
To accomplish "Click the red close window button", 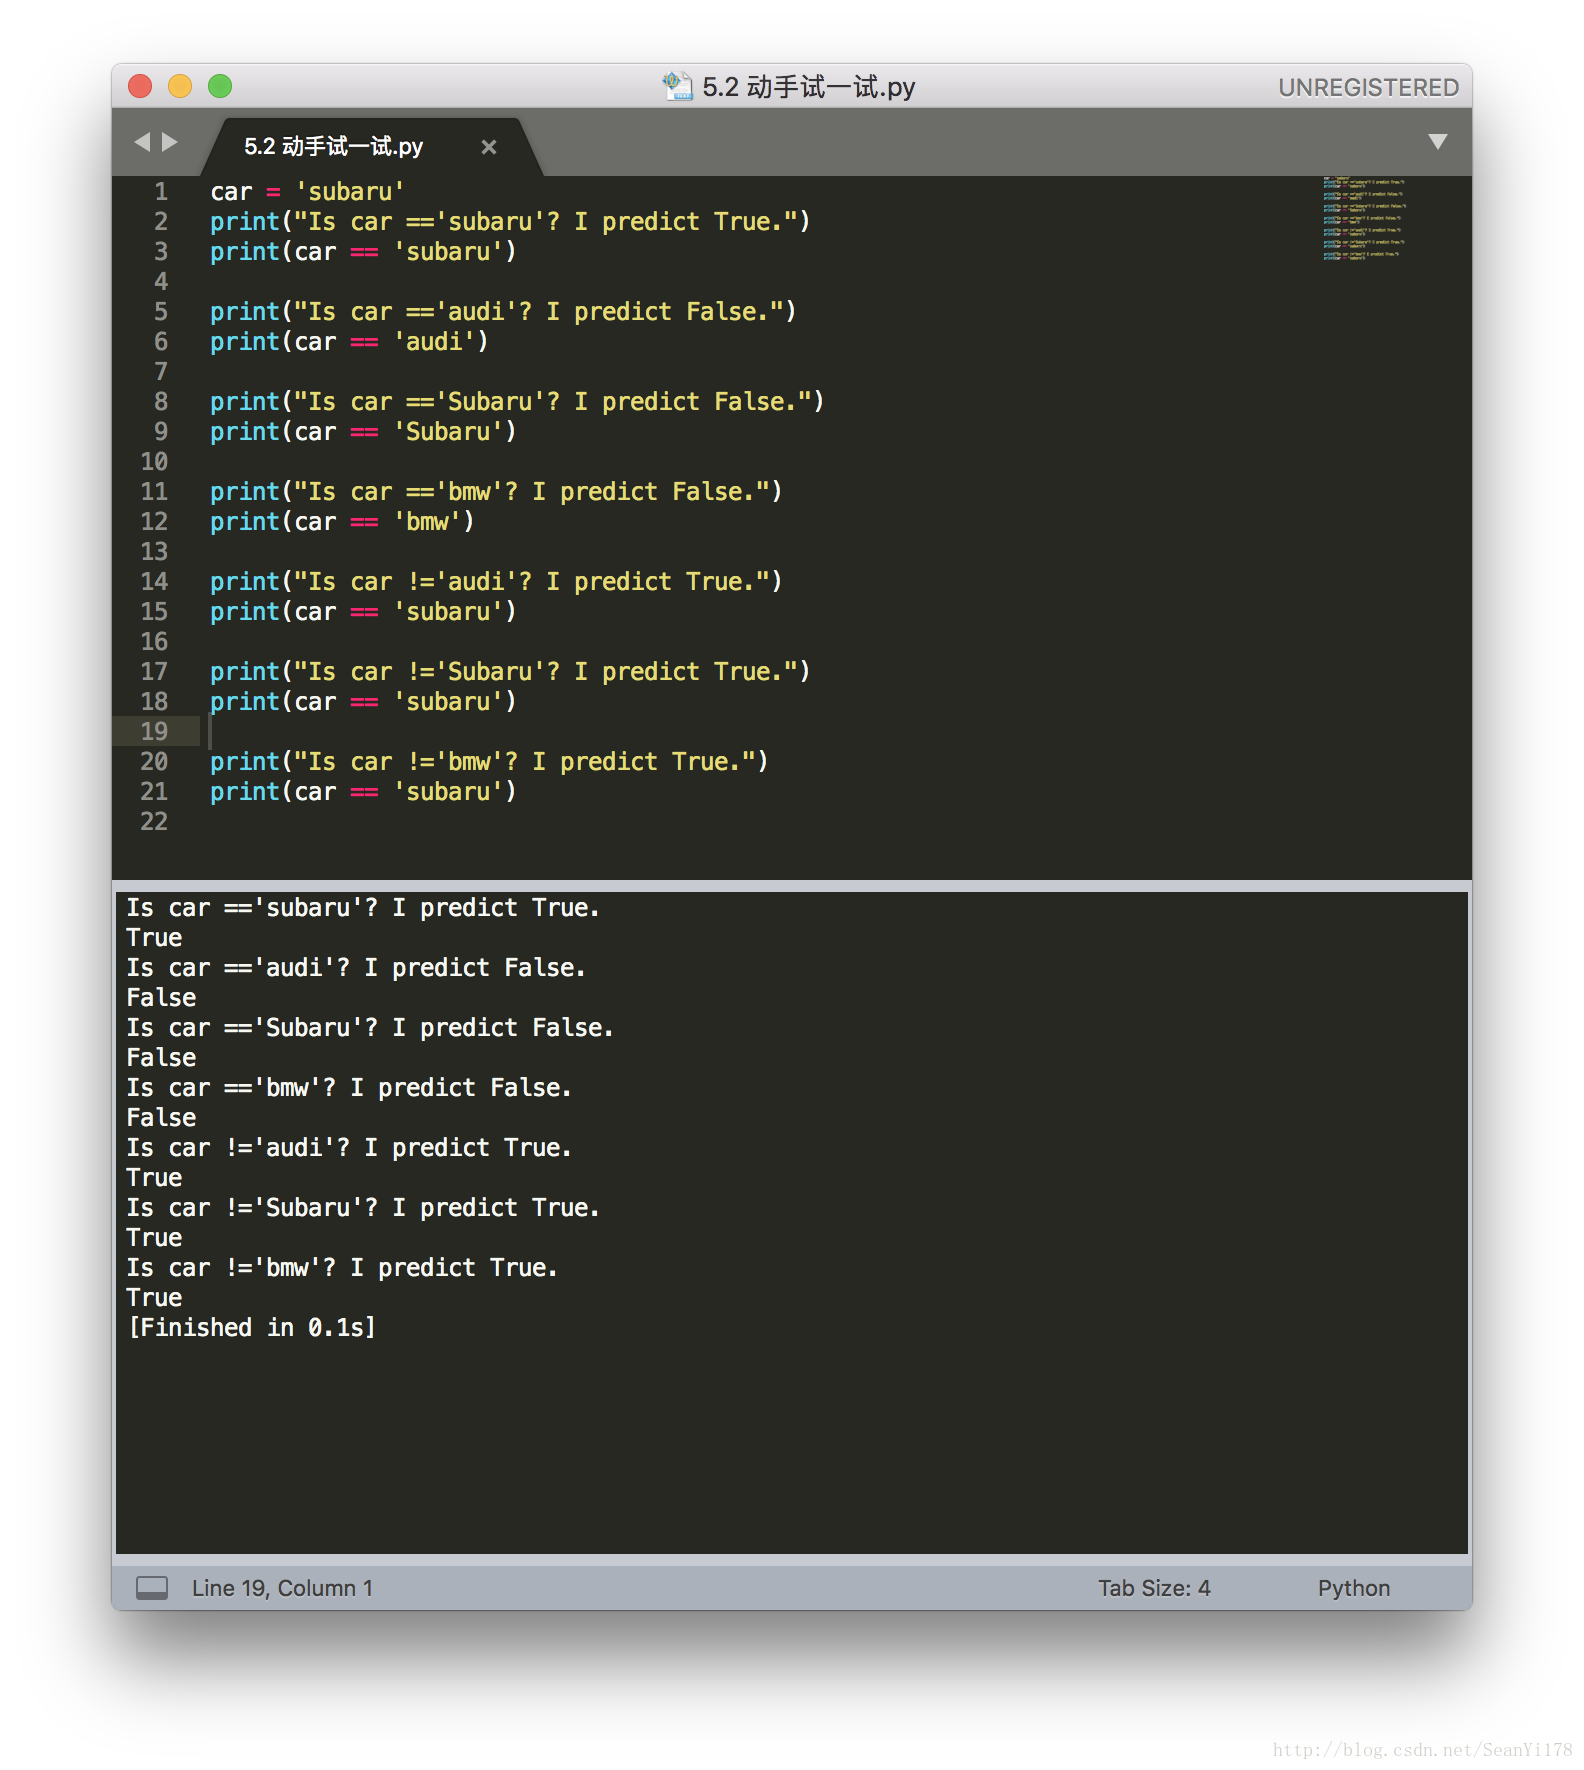I will point(140,87).
